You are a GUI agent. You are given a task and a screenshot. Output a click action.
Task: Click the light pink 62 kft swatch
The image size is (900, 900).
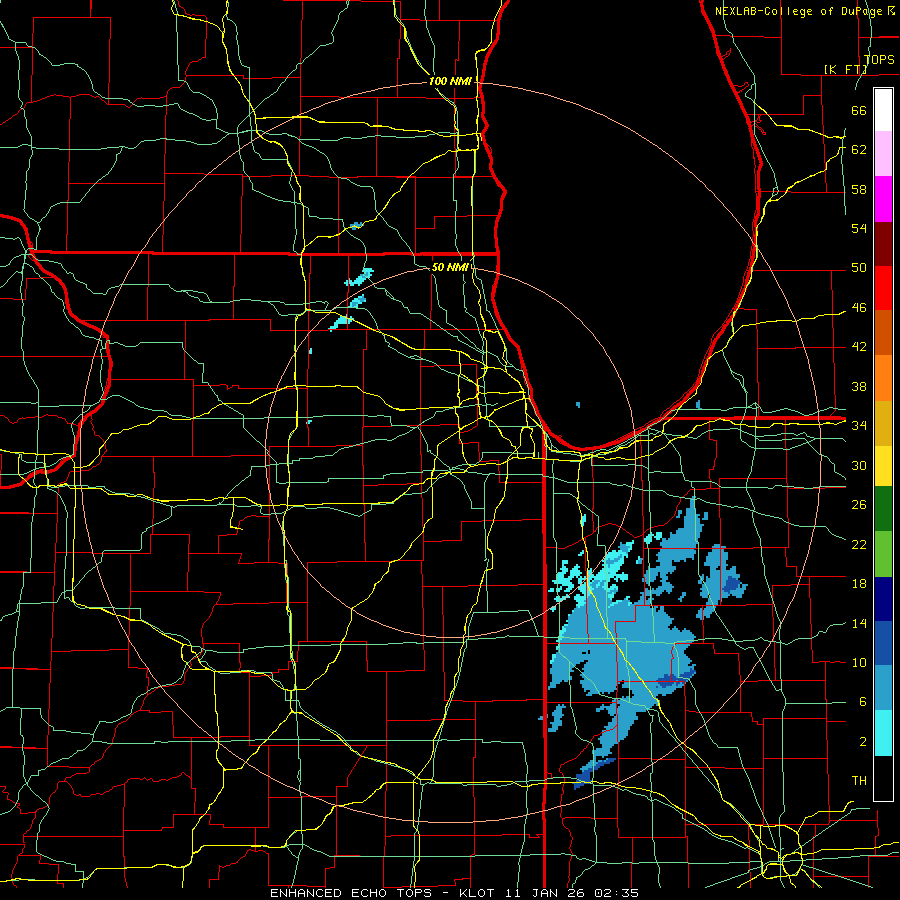(x=883, y=154)
